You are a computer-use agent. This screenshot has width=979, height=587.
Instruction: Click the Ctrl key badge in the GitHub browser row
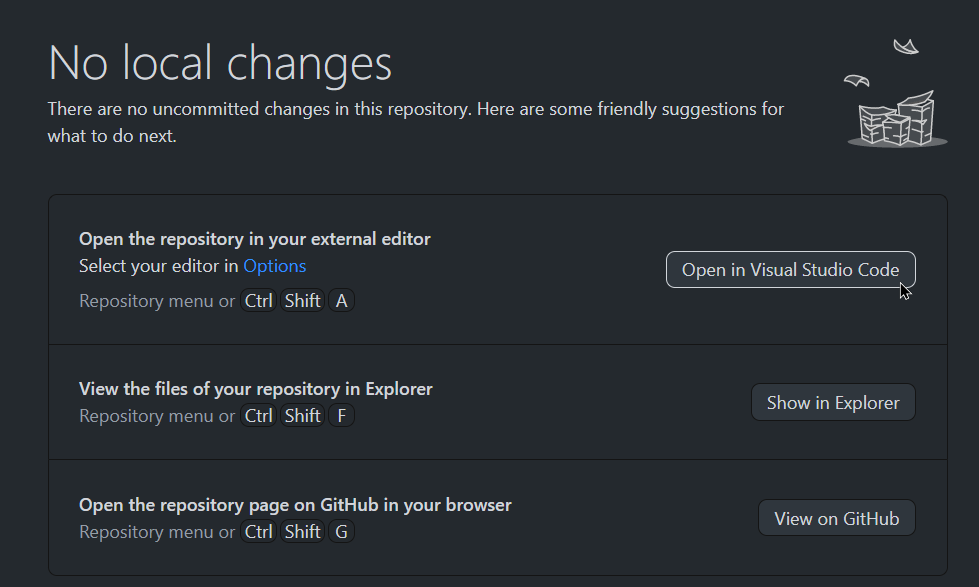pyautogui.click(x=259, y=531)
